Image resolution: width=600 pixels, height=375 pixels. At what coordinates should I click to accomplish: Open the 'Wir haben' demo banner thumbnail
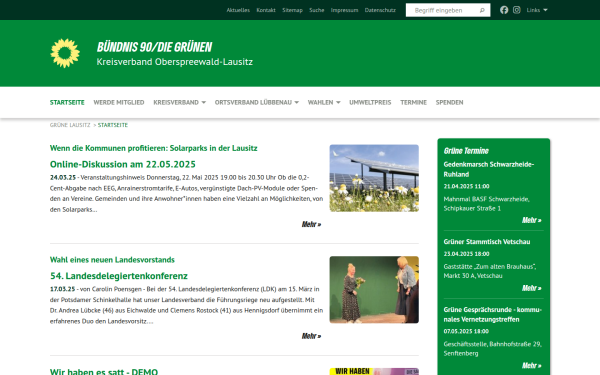(374, 372)
